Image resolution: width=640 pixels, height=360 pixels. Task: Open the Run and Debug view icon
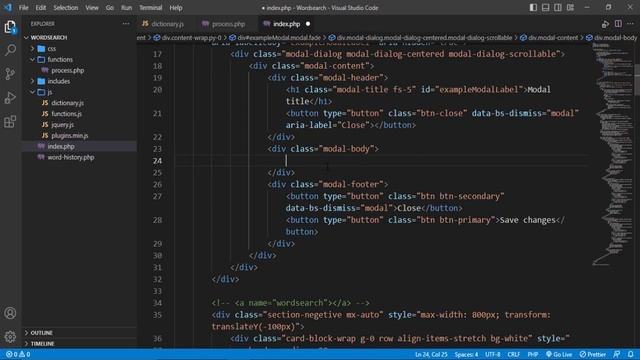[x=10, y=98]
